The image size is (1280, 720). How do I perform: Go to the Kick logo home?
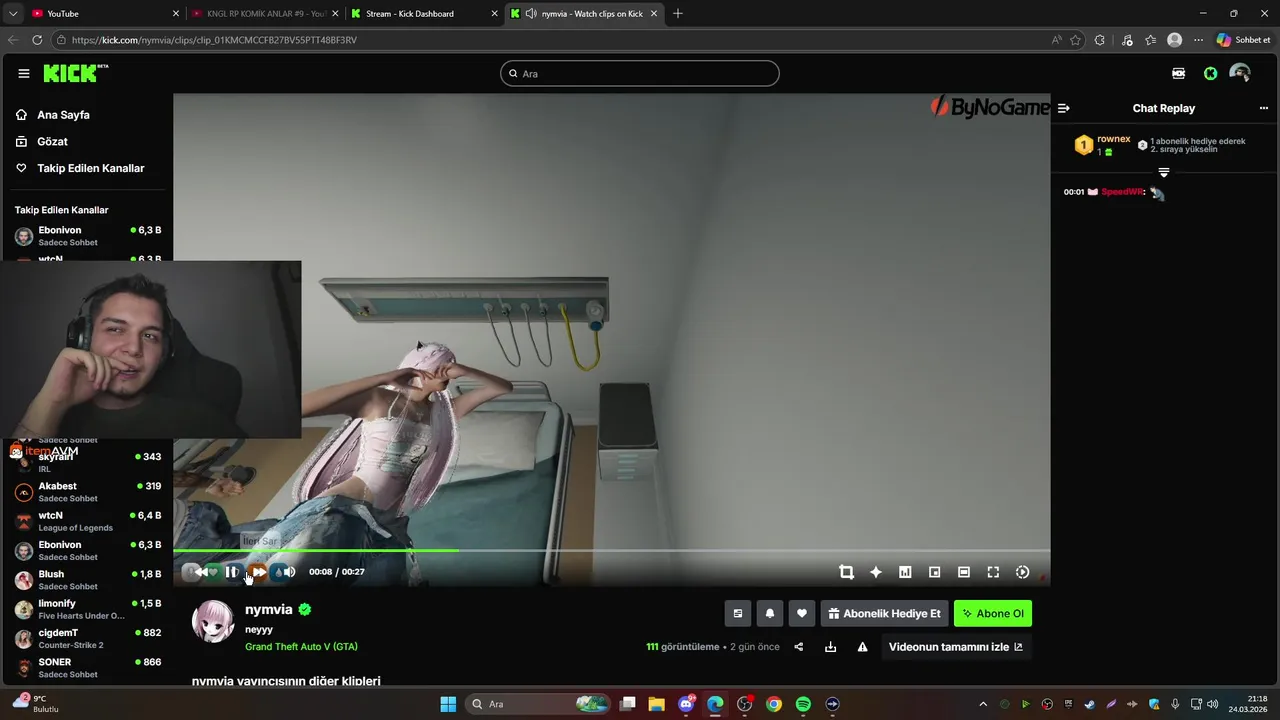pyautogui.click(x=75, y=73)
